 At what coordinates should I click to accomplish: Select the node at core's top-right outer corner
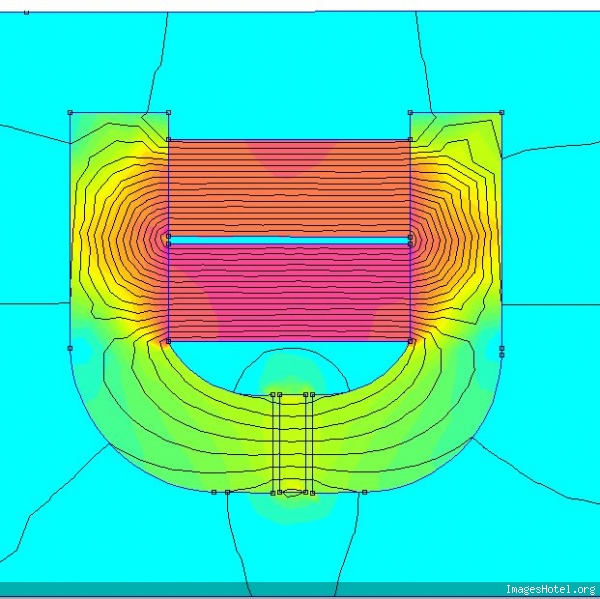(x=502, y=113)
